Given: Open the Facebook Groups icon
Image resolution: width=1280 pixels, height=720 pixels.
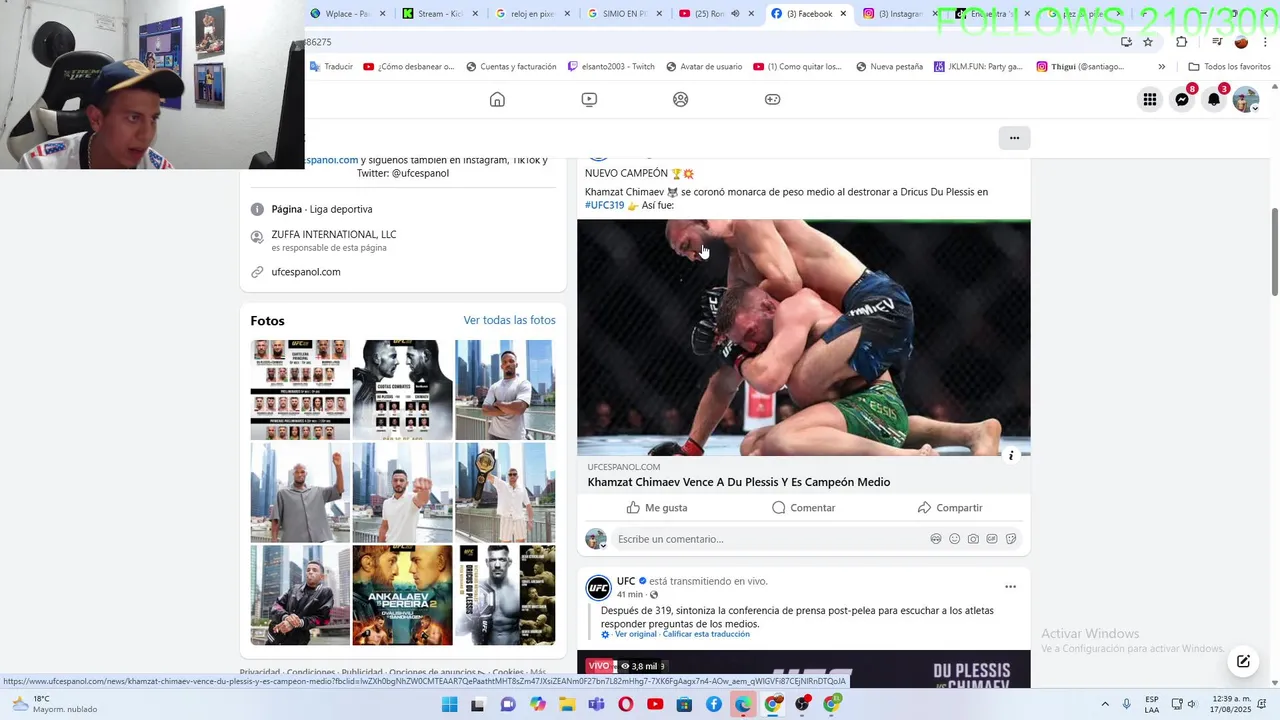Looking at the screenshot, I should click(x=681, y=99).
